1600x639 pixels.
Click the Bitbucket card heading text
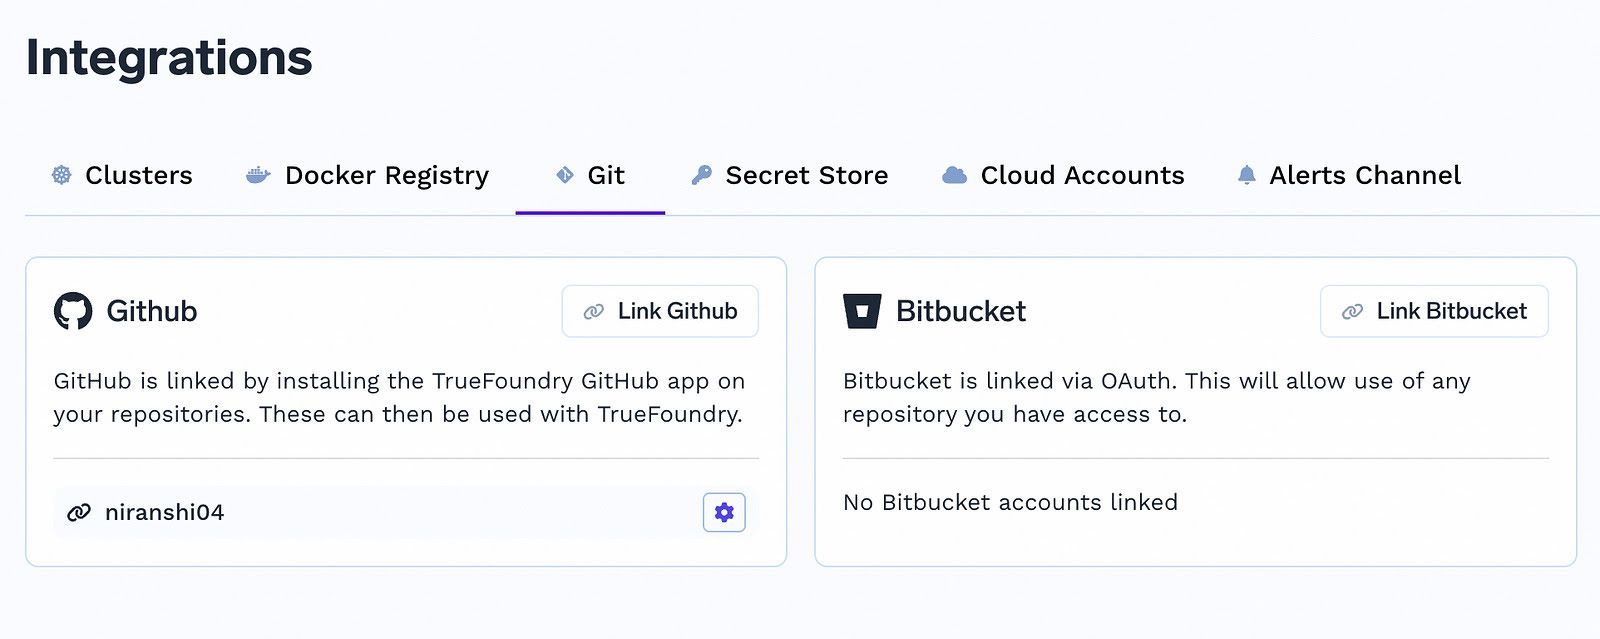click(x=960, y=311)
